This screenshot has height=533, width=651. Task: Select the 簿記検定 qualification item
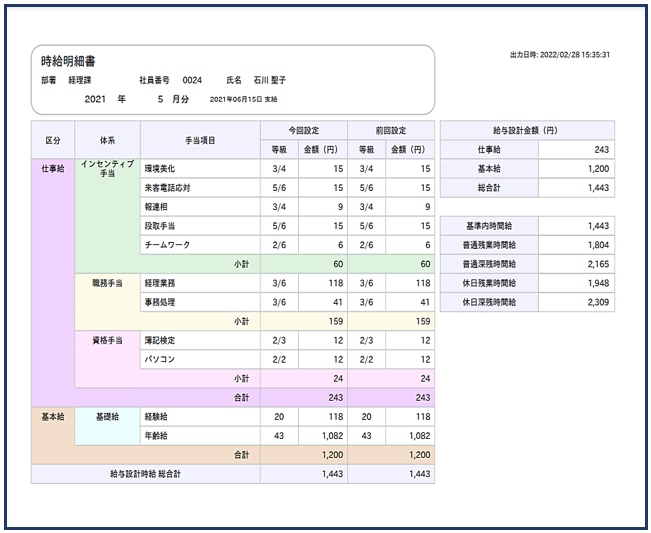click(x=160, y=341)
